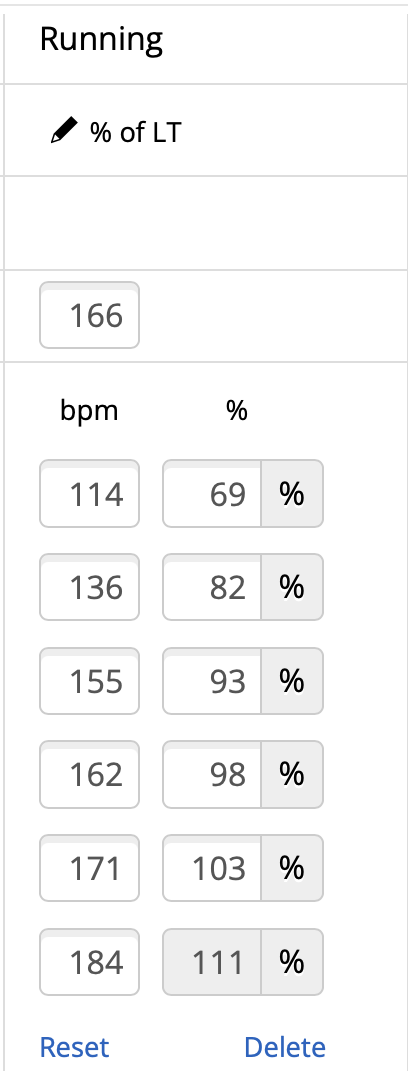Click the percent field showing 93
Screen dimensions: 408x1082
coord(212,681)
